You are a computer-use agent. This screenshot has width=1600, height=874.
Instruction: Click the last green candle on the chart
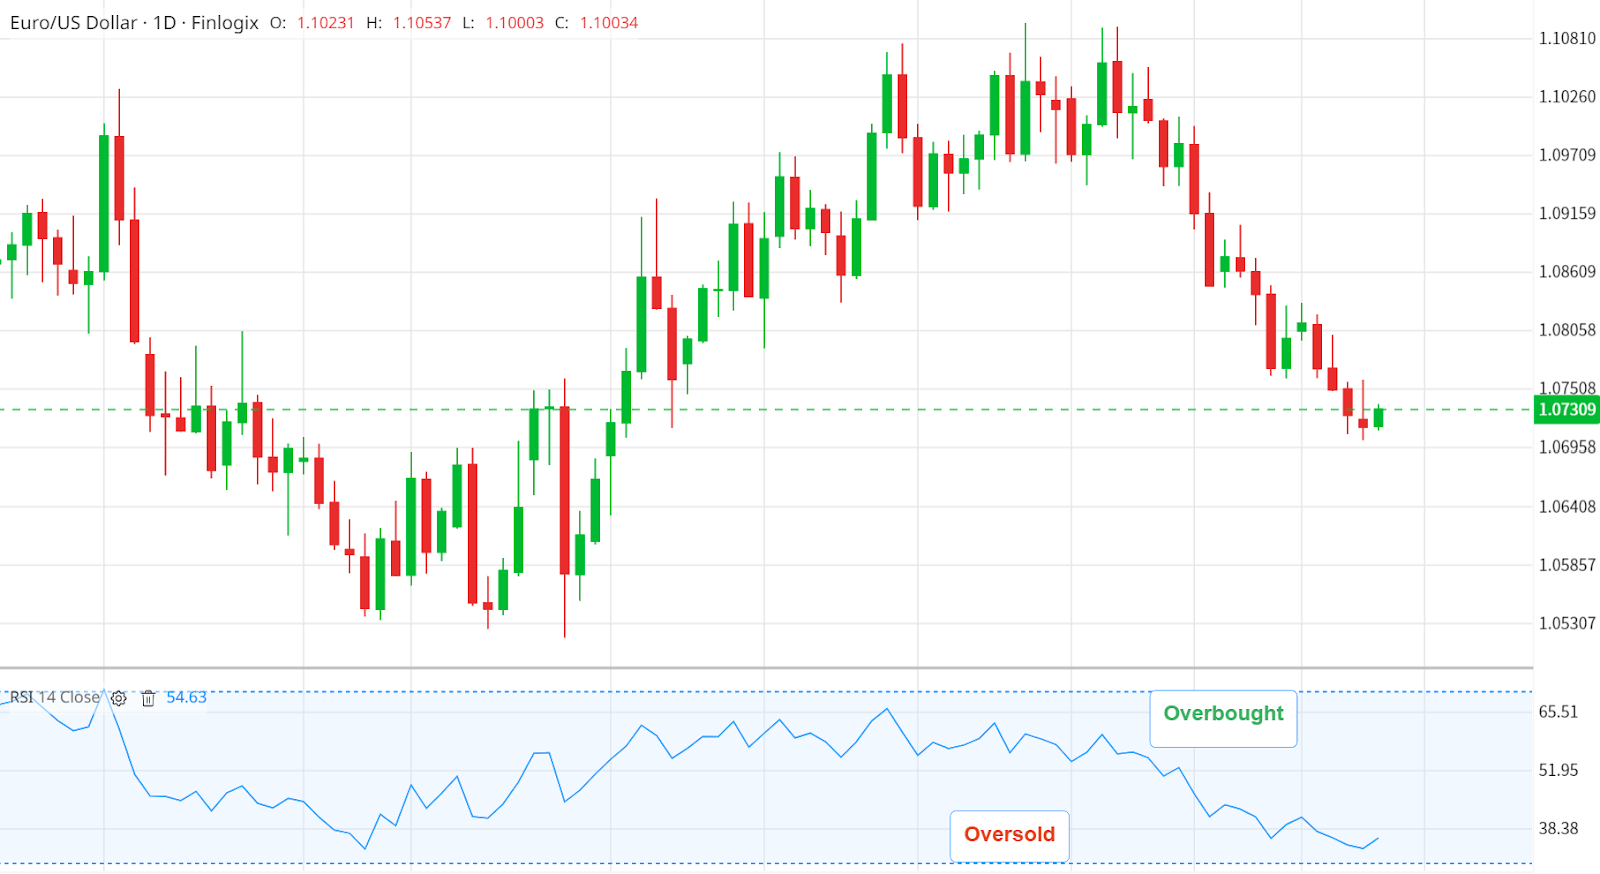point(1378,417)
